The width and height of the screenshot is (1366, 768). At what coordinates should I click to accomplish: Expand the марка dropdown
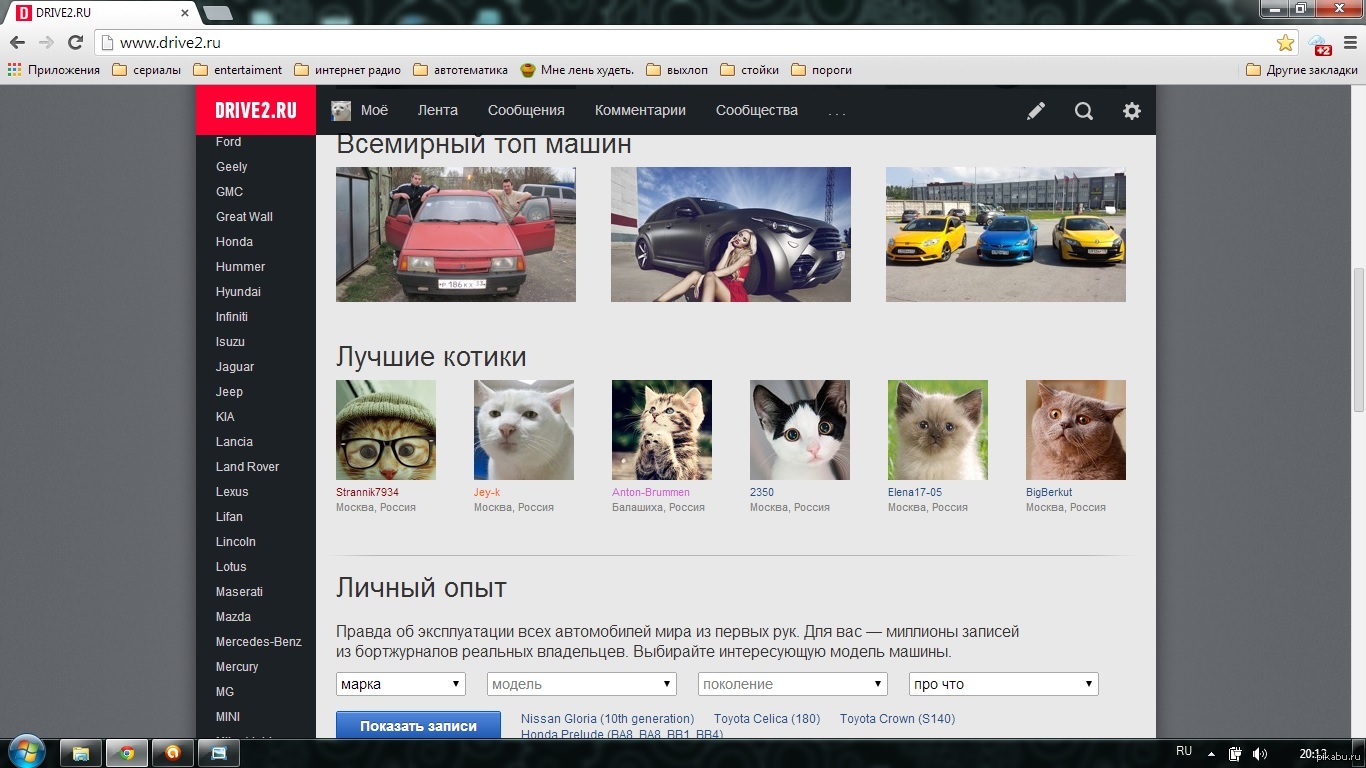point(401,684)
